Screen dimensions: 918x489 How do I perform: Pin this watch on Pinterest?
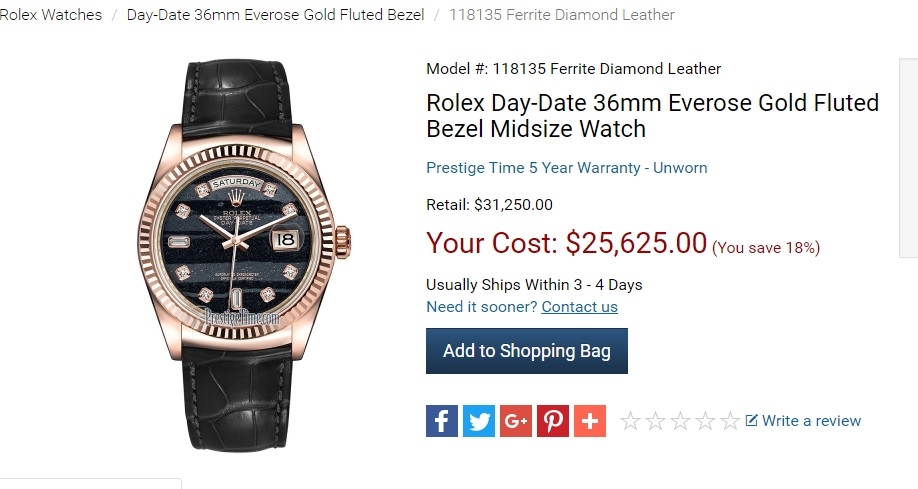553,420
